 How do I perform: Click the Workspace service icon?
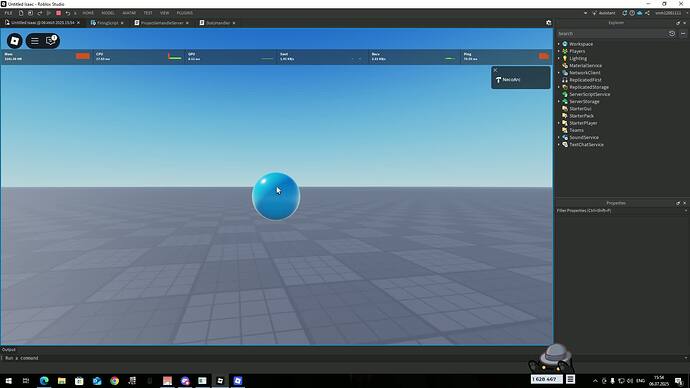[565, 44]
